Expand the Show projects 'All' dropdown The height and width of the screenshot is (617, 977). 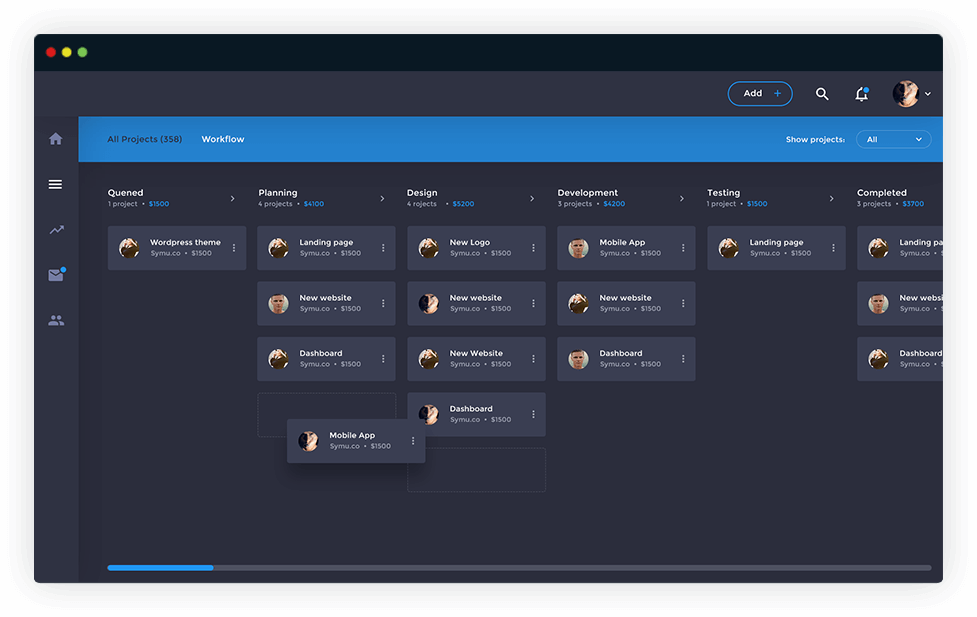tap(893, 140)
